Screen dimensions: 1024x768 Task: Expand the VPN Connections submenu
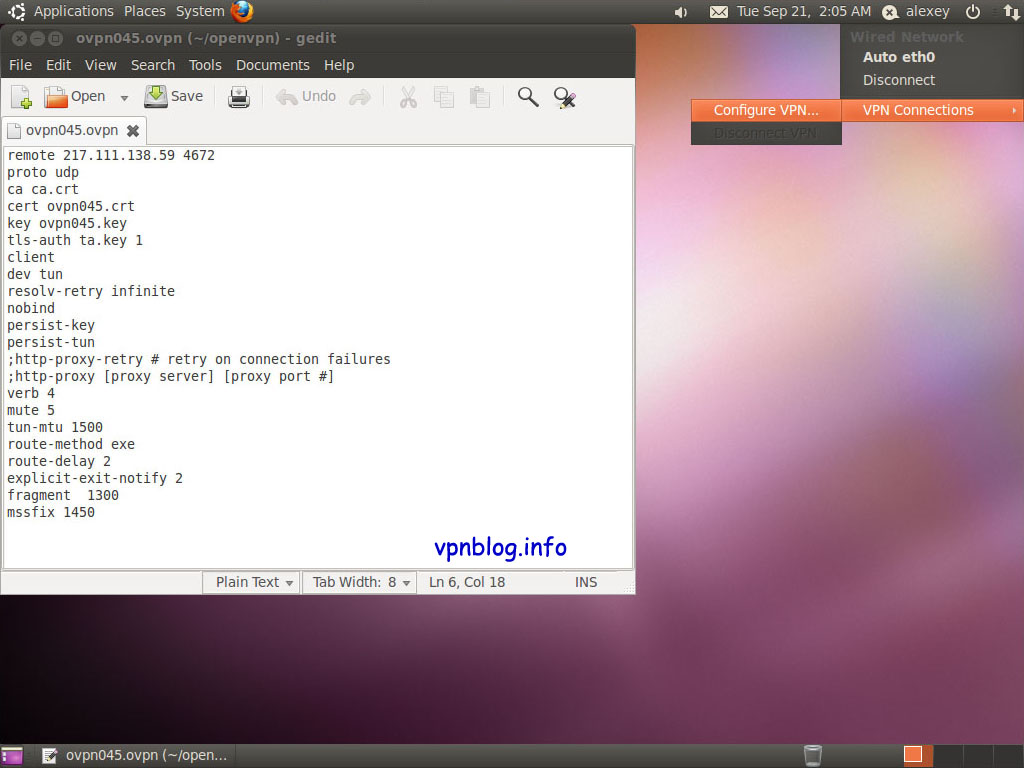933,110
